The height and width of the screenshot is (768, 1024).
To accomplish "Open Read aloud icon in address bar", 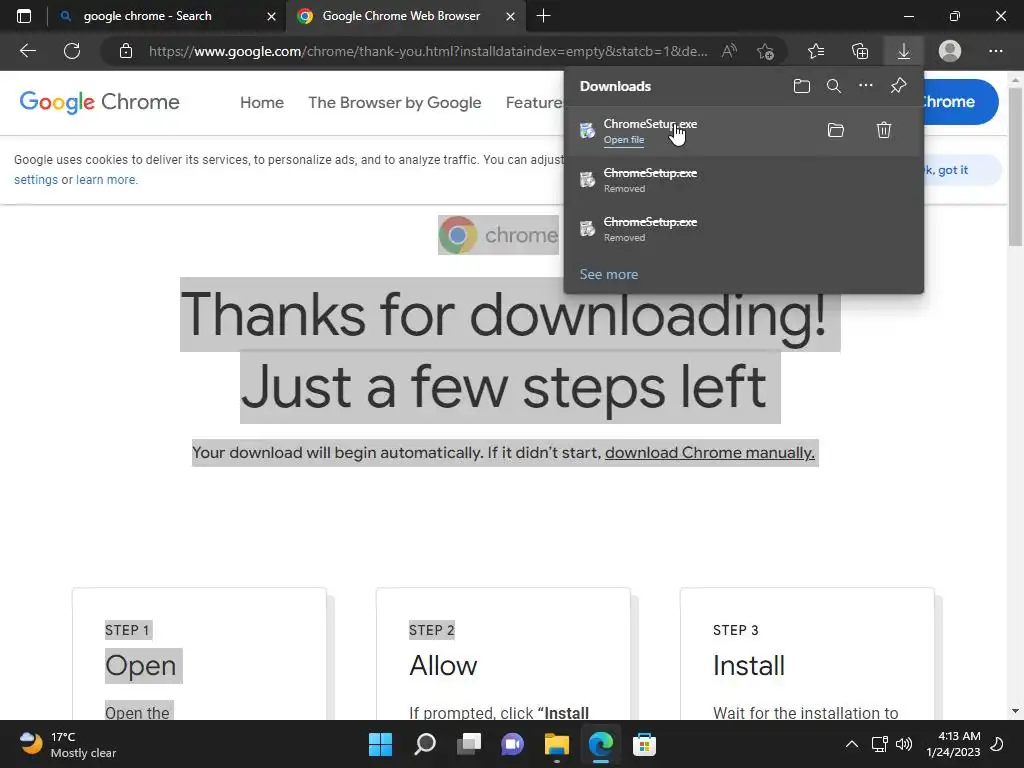I will 729,51.
